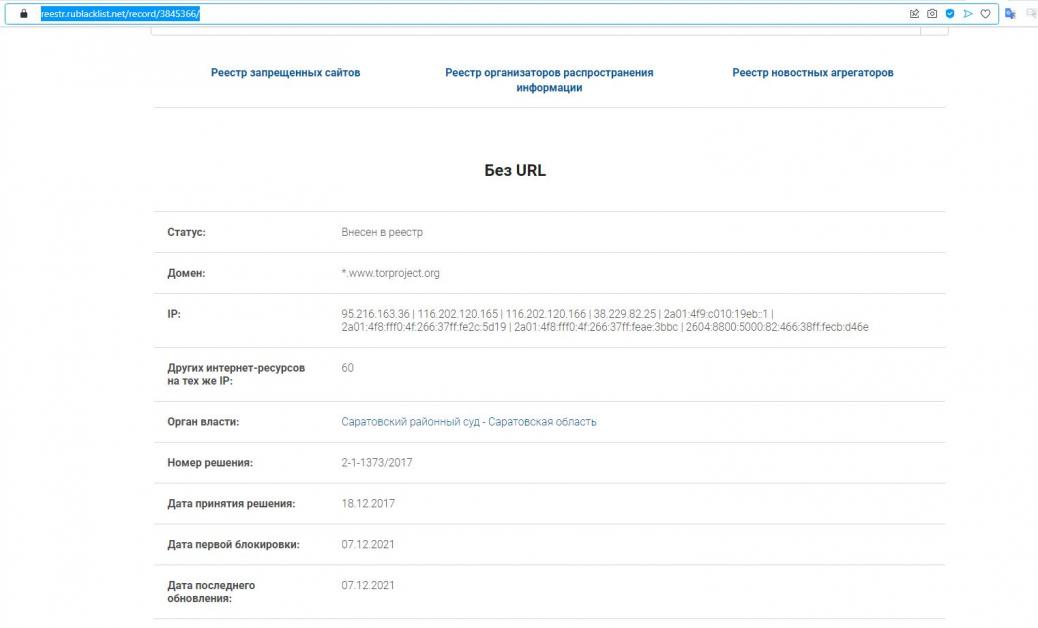Viewport: 1038px width, 628px height.
Task: Click the first blocking date 07.12.2021
Action: tap(368, 545)
